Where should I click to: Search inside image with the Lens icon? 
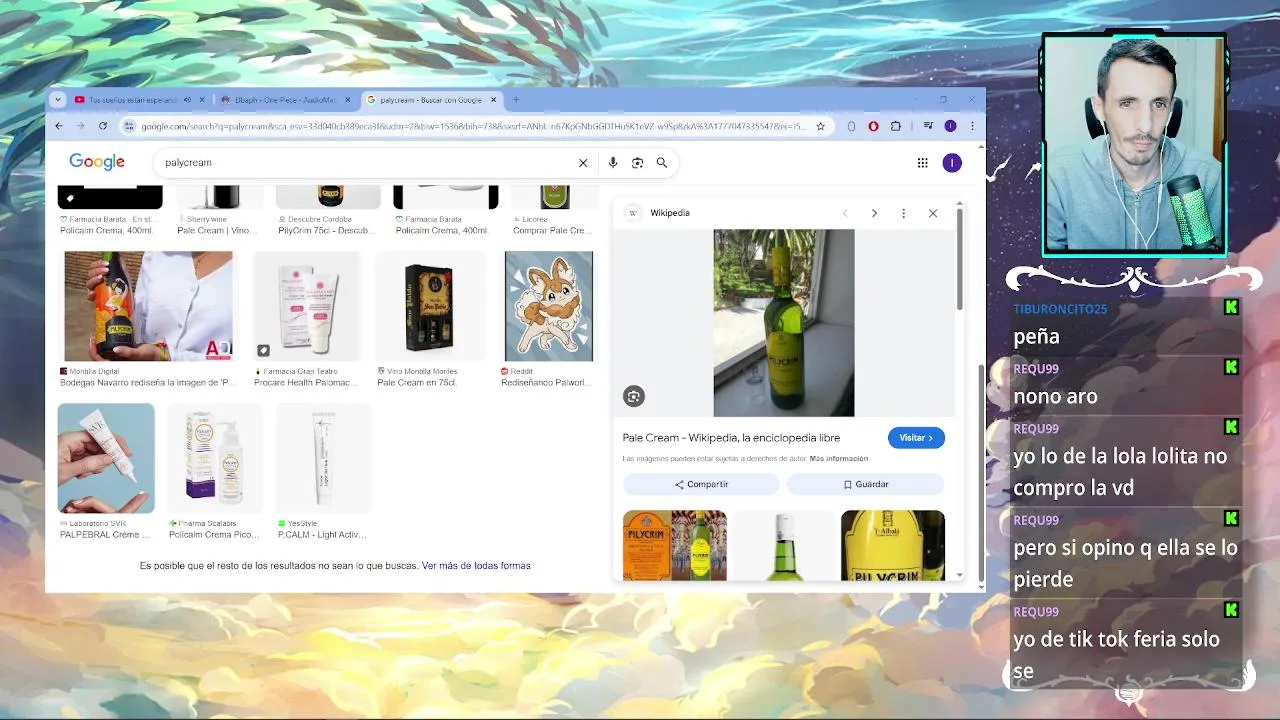(x=633, y=397)
